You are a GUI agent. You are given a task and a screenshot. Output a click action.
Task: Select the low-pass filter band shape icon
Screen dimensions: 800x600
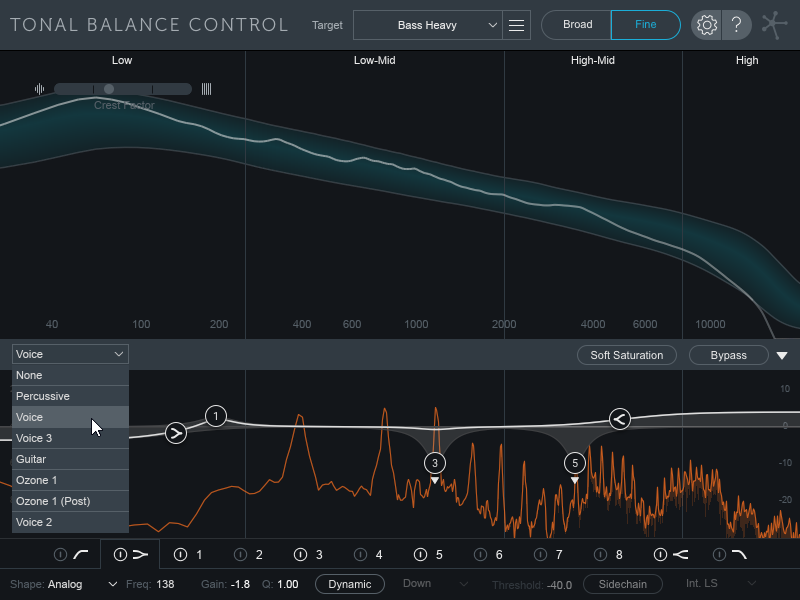pos(739,555)
